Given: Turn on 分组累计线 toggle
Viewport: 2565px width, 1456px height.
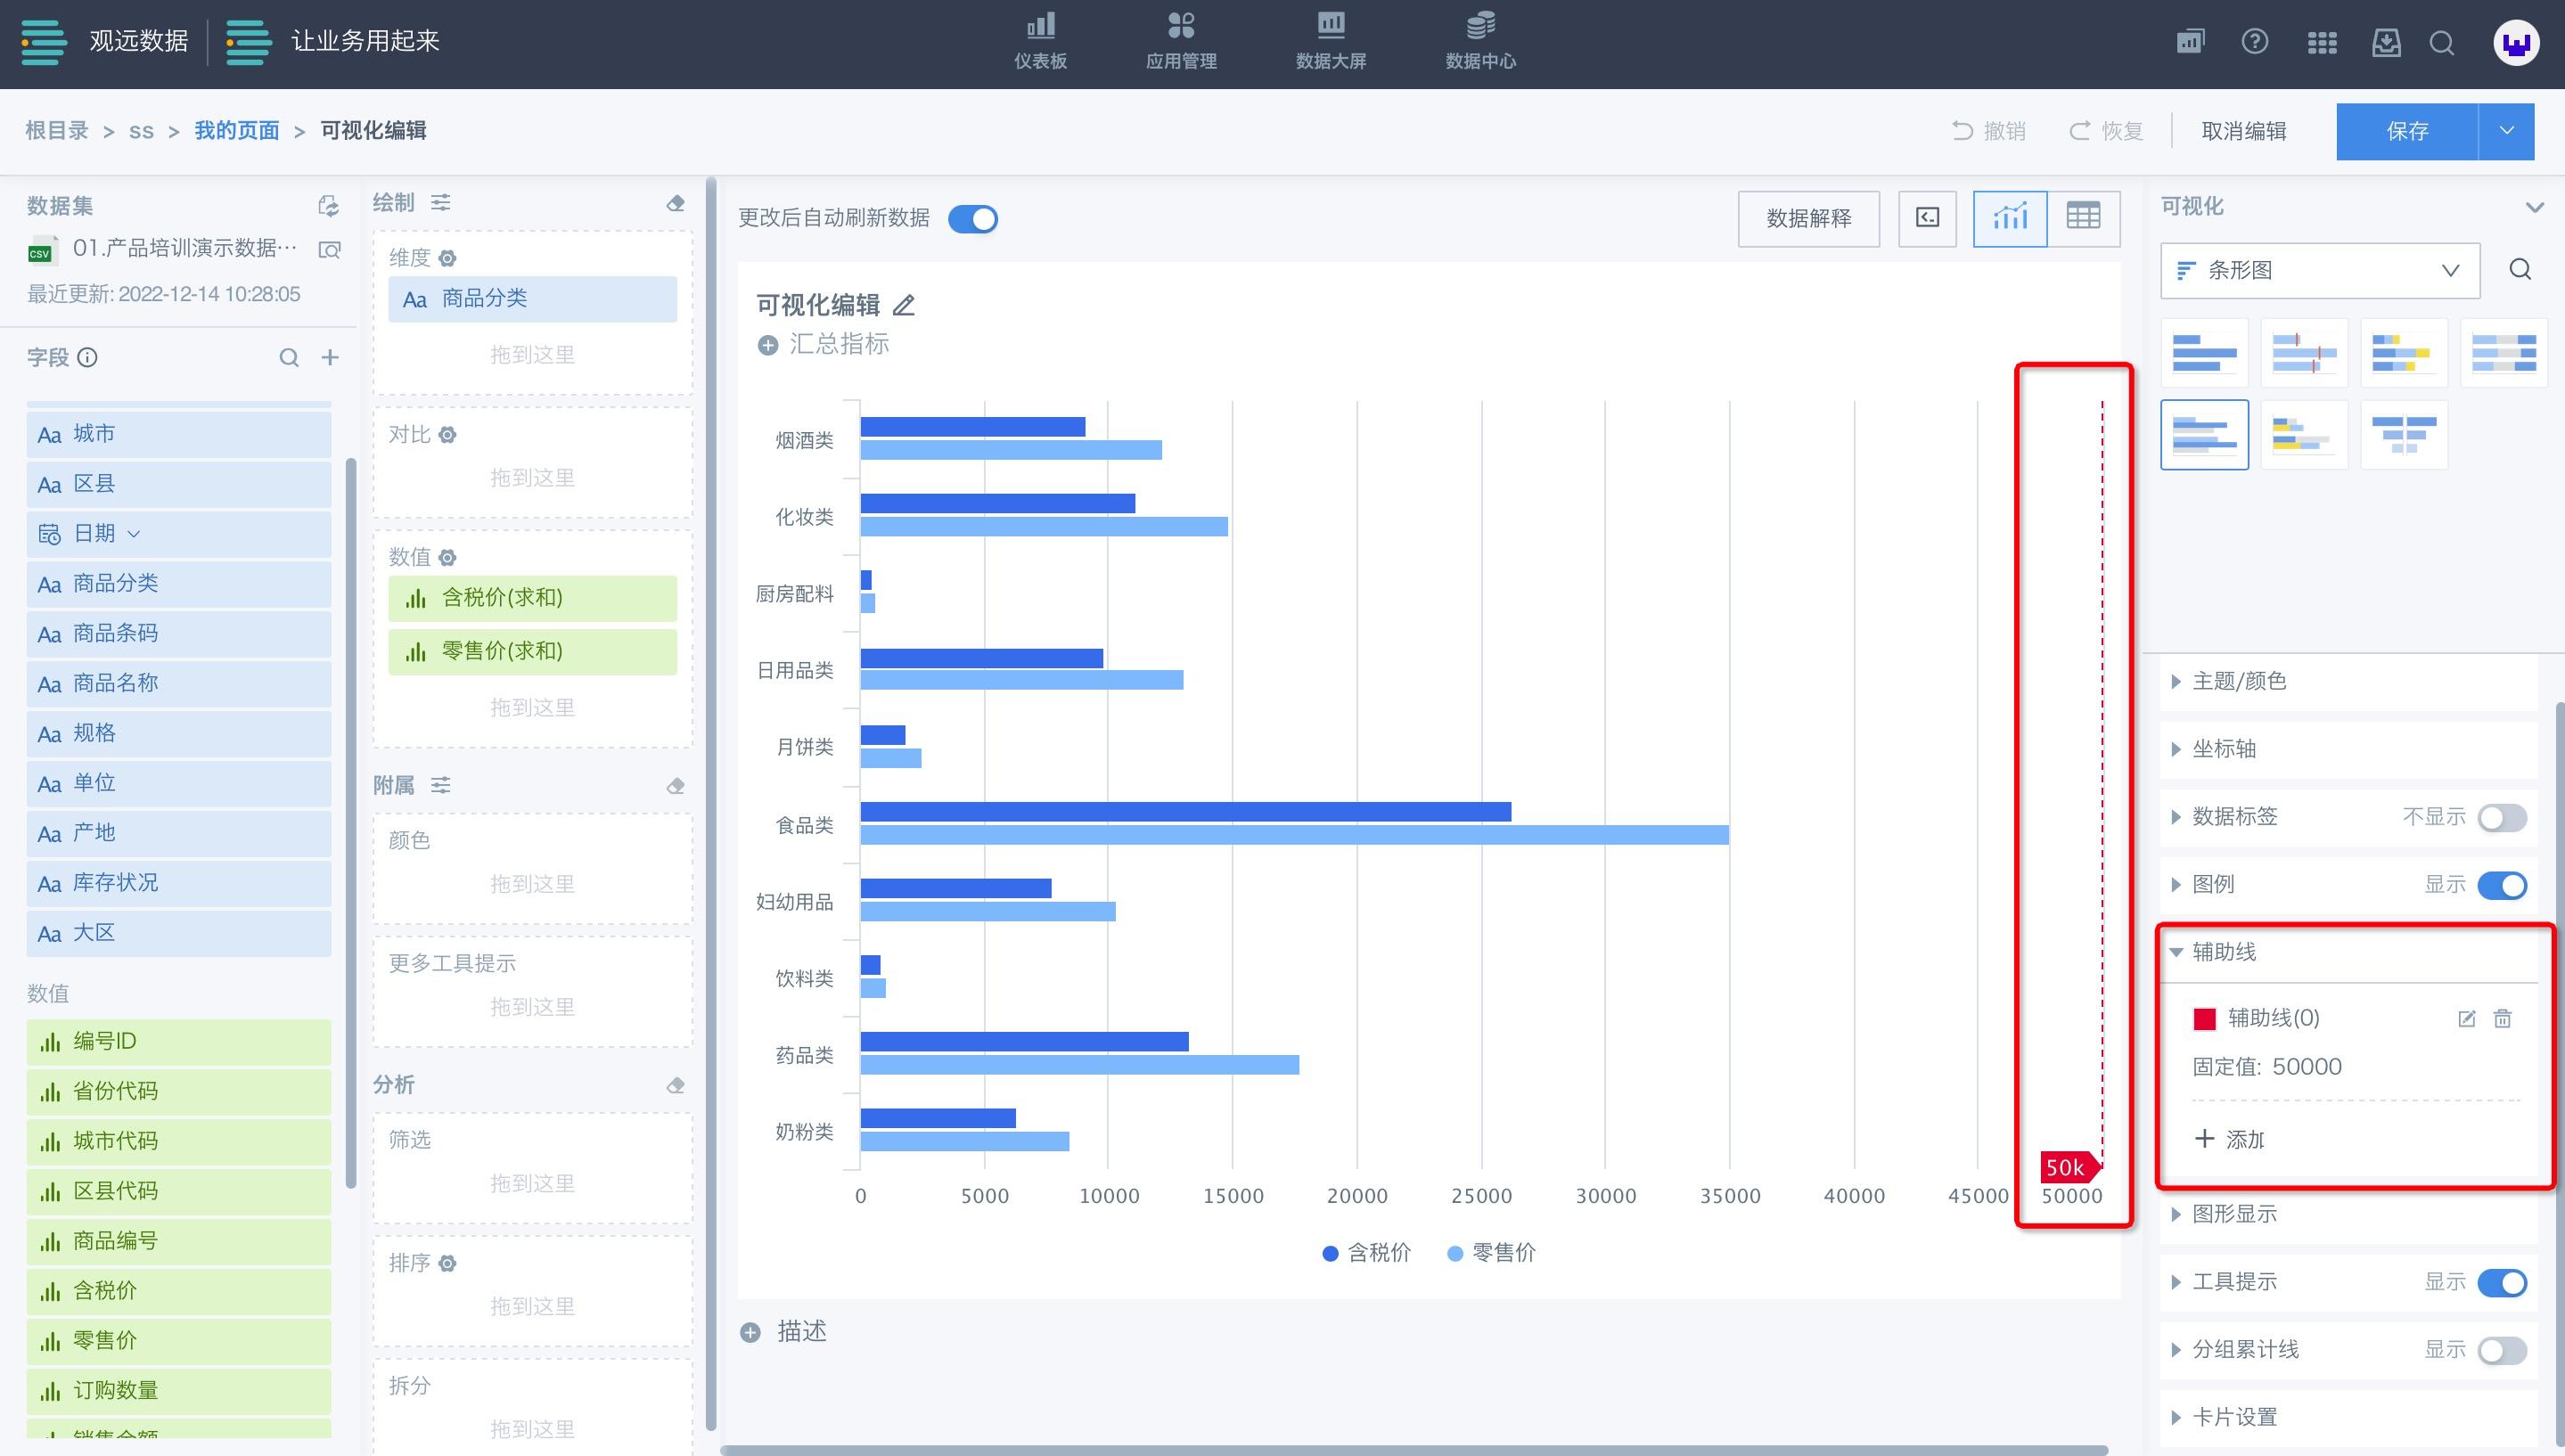Looking at the screenshot, I should 2501,1351.
